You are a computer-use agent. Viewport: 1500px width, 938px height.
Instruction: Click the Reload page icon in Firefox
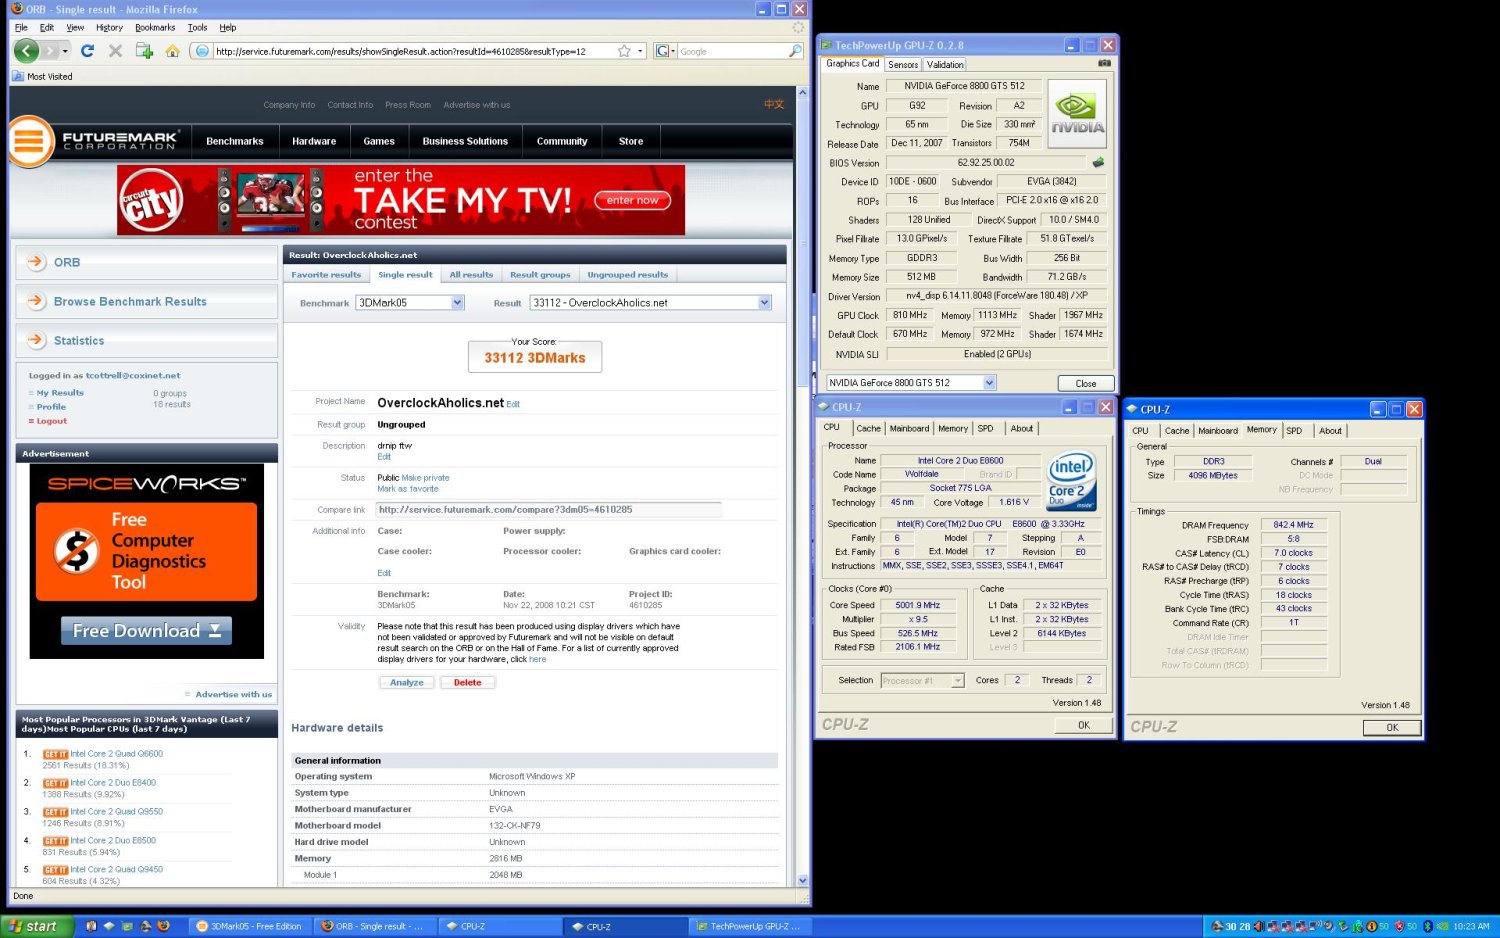pos(87,50)
